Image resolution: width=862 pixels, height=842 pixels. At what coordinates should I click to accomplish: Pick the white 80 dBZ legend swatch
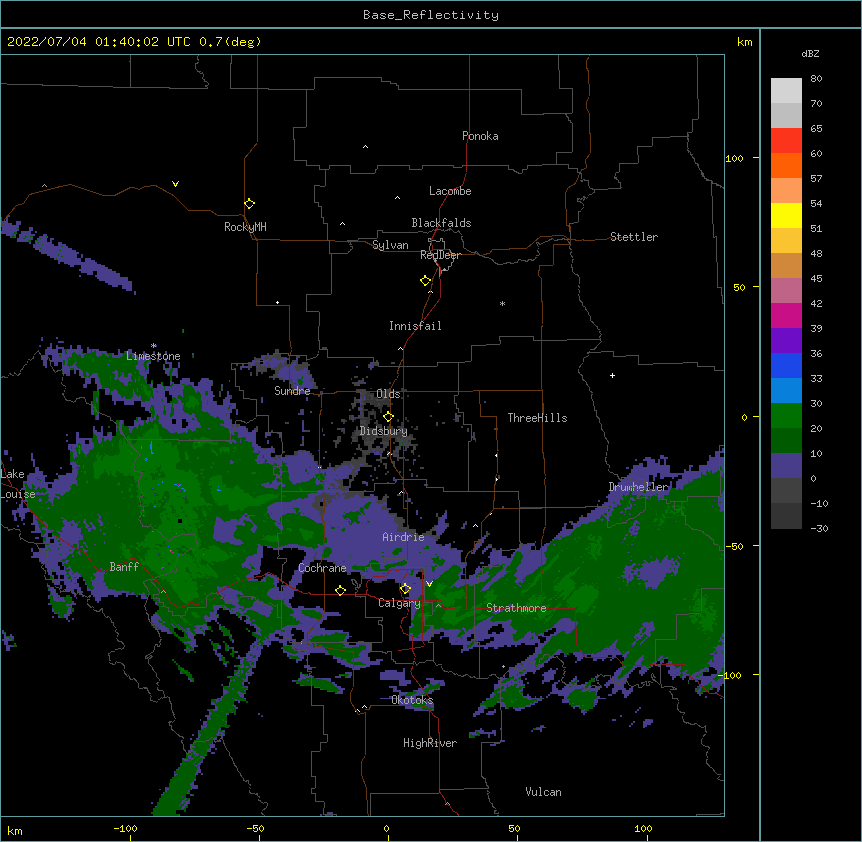click(x=786, y=91)
